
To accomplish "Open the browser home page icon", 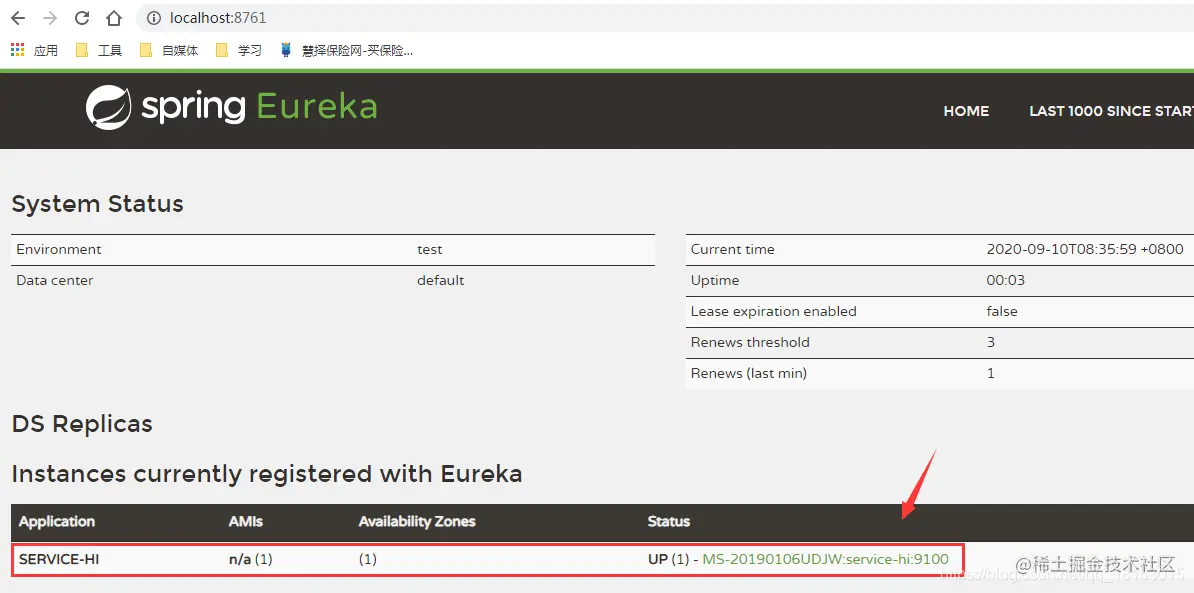I will click(x=113, y=18).
